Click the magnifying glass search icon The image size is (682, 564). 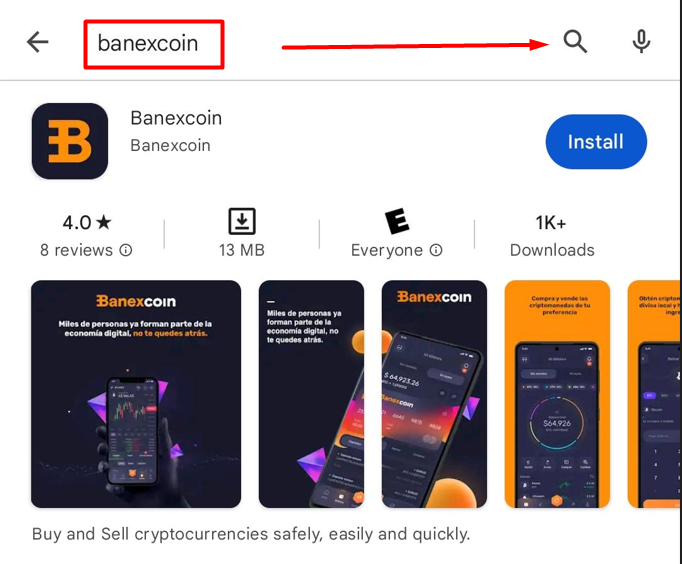(x=575, y=42)
